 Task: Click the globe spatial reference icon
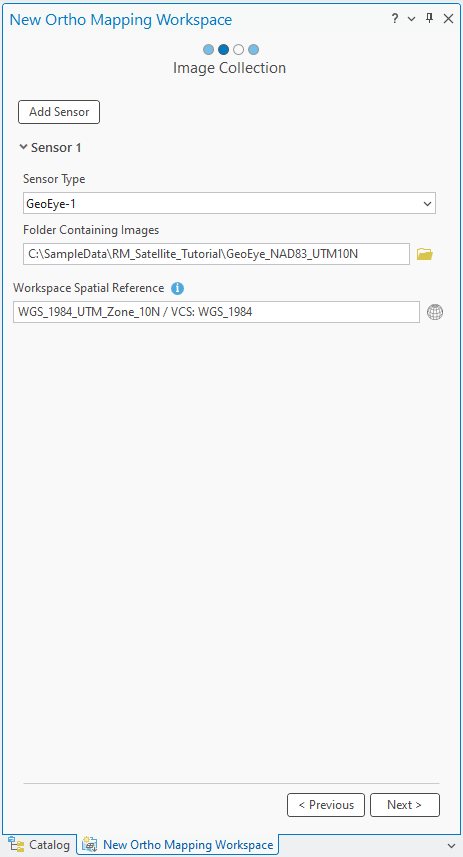[435, 312]
